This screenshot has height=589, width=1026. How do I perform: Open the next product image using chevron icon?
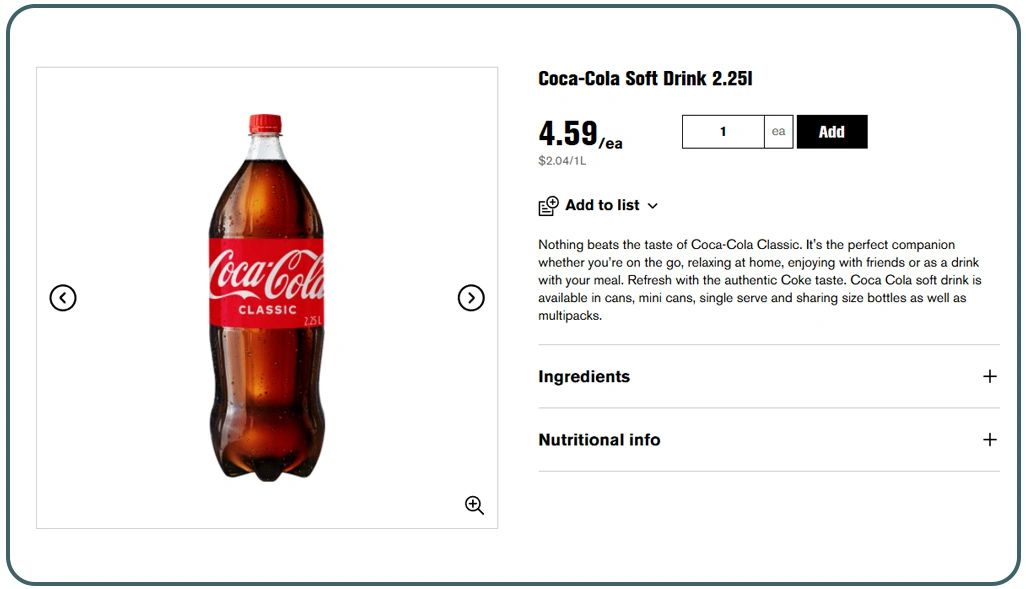click(x=471, y=297)
